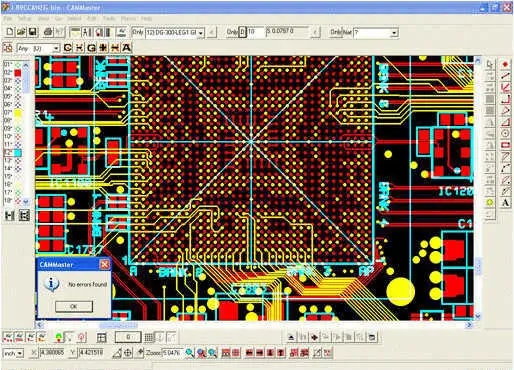The image size is (514, 370).
Task: Click the horizontal scrollbar under the canvas
Action: coord(254,324)
